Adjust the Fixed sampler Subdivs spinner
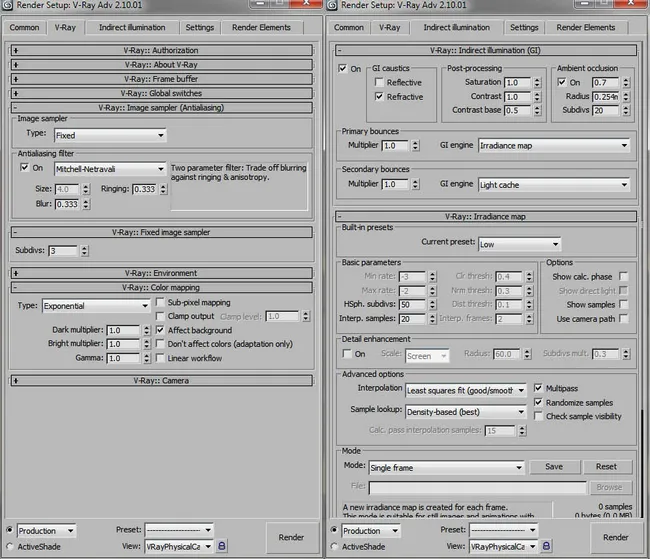Image resolution: width=650 pixels, height=559 pixels. point(85,250)
